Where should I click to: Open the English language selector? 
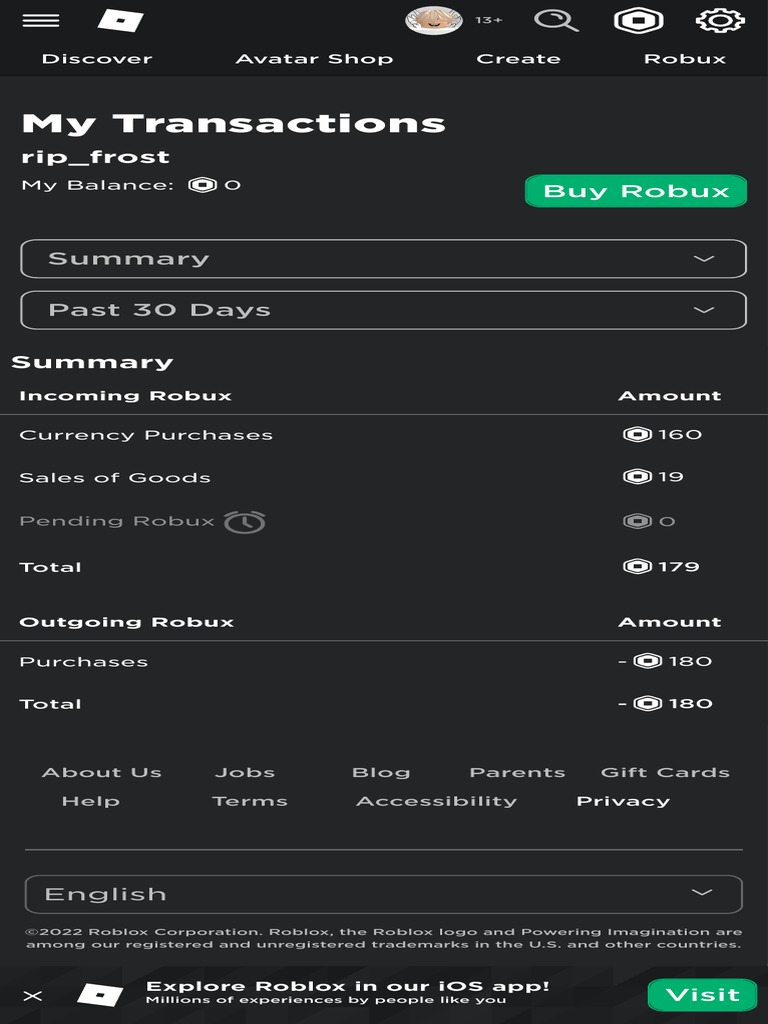click(383, 894)
